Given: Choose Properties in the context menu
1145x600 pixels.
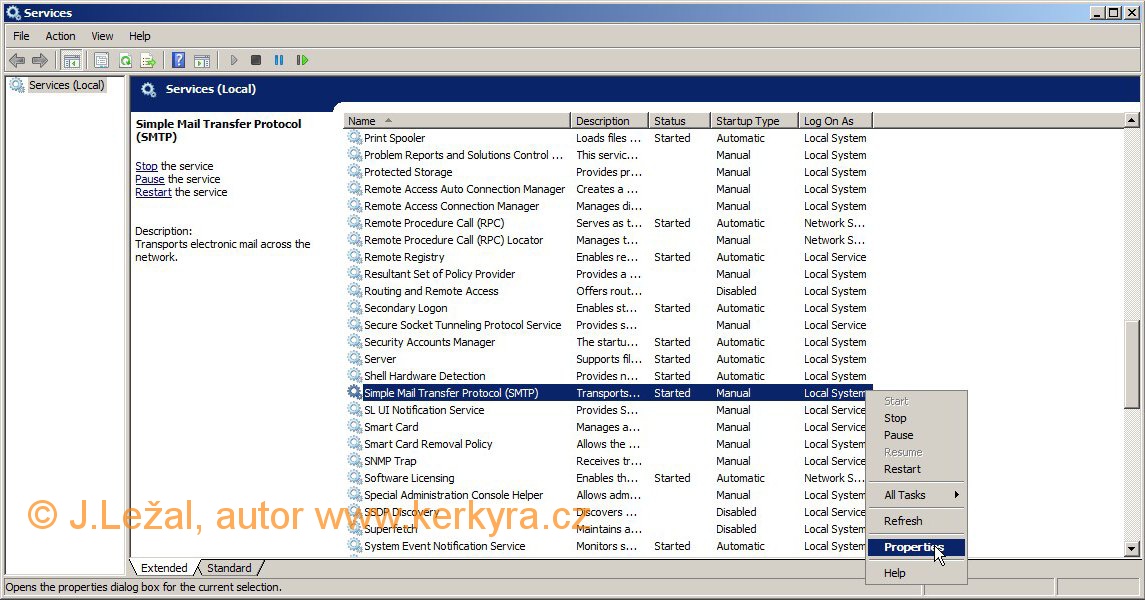Looking at the screenshot, I should [913, 547].
